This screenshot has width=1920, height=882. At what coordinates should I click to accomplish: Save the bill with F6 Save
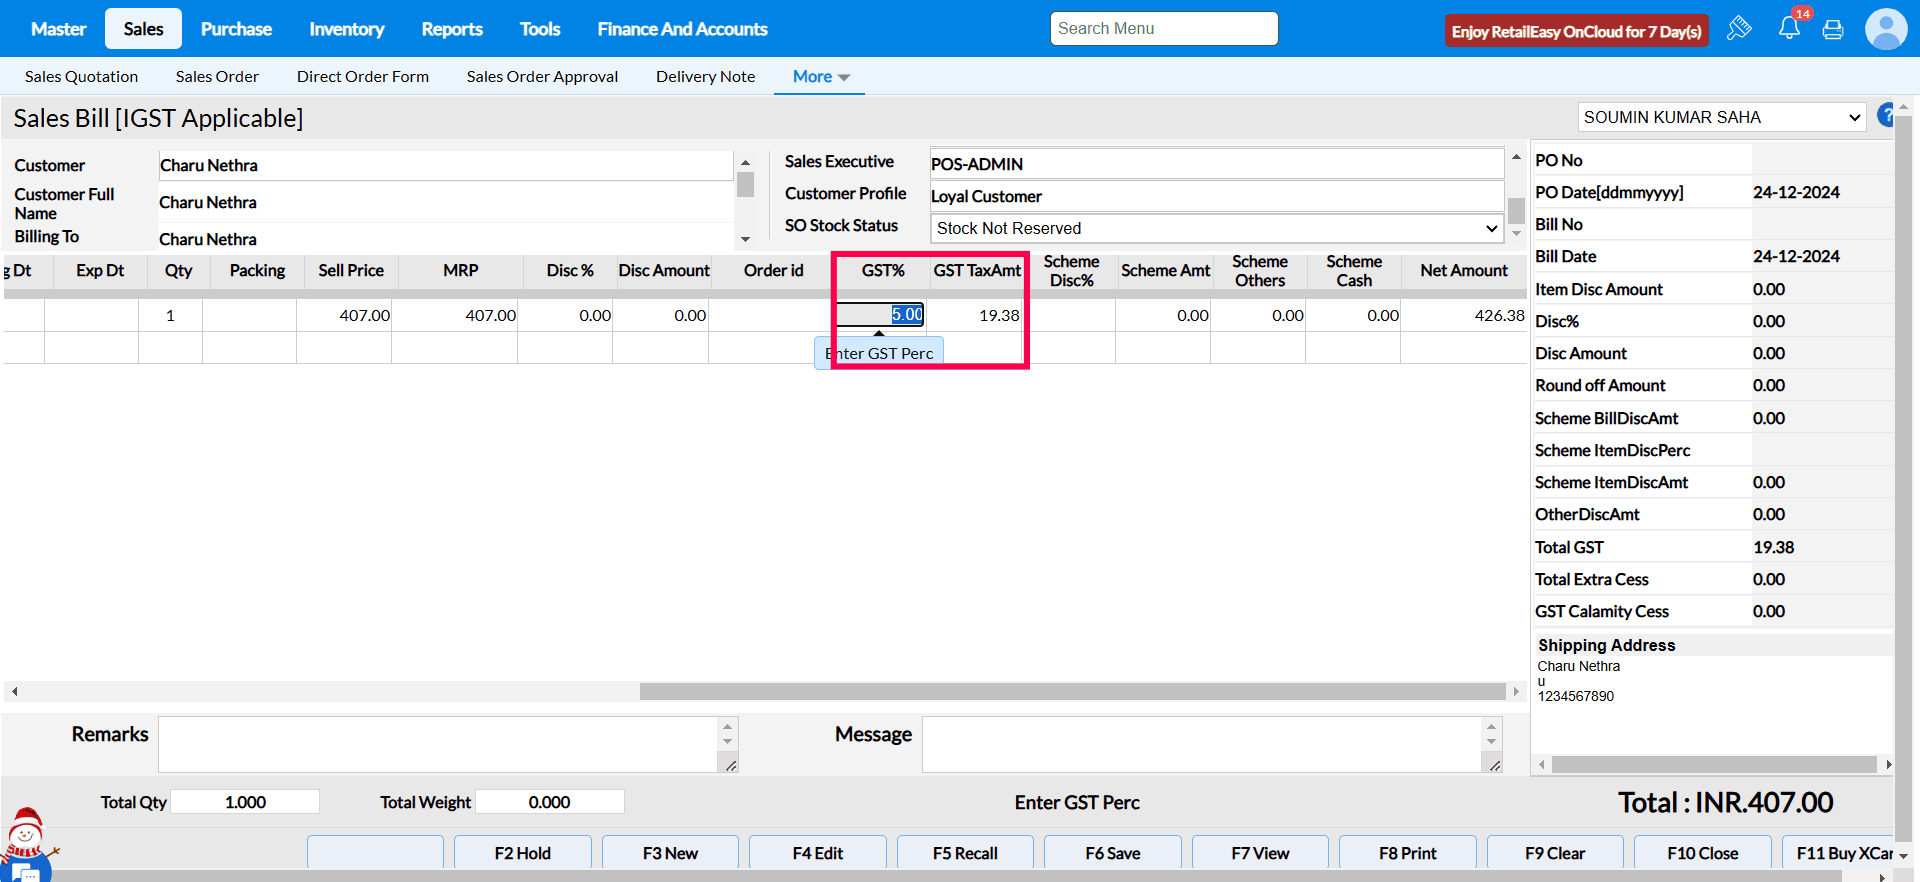coord(1113,853)
